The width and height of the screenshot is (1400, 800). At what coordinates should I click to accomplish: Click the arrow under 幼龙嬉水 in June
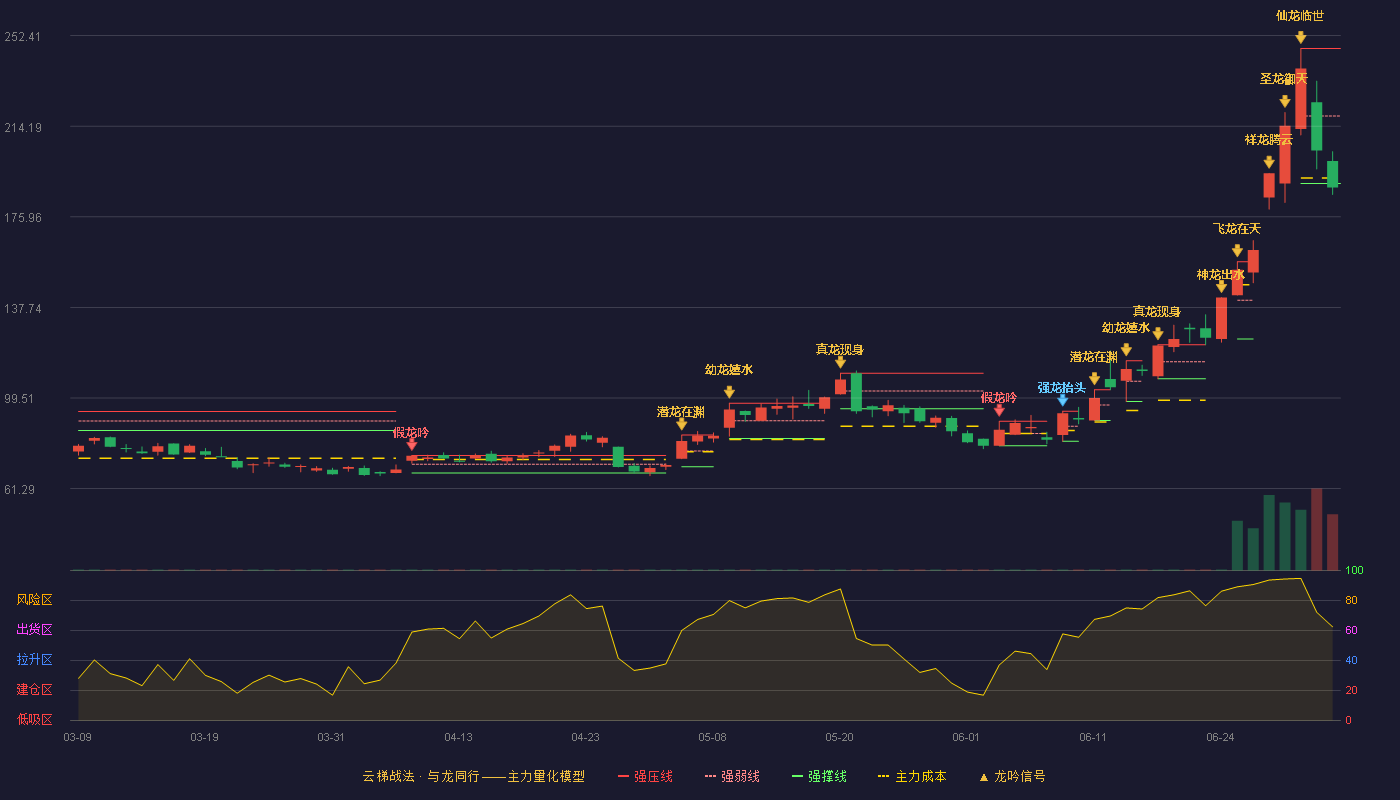(x=1126, y=350)
